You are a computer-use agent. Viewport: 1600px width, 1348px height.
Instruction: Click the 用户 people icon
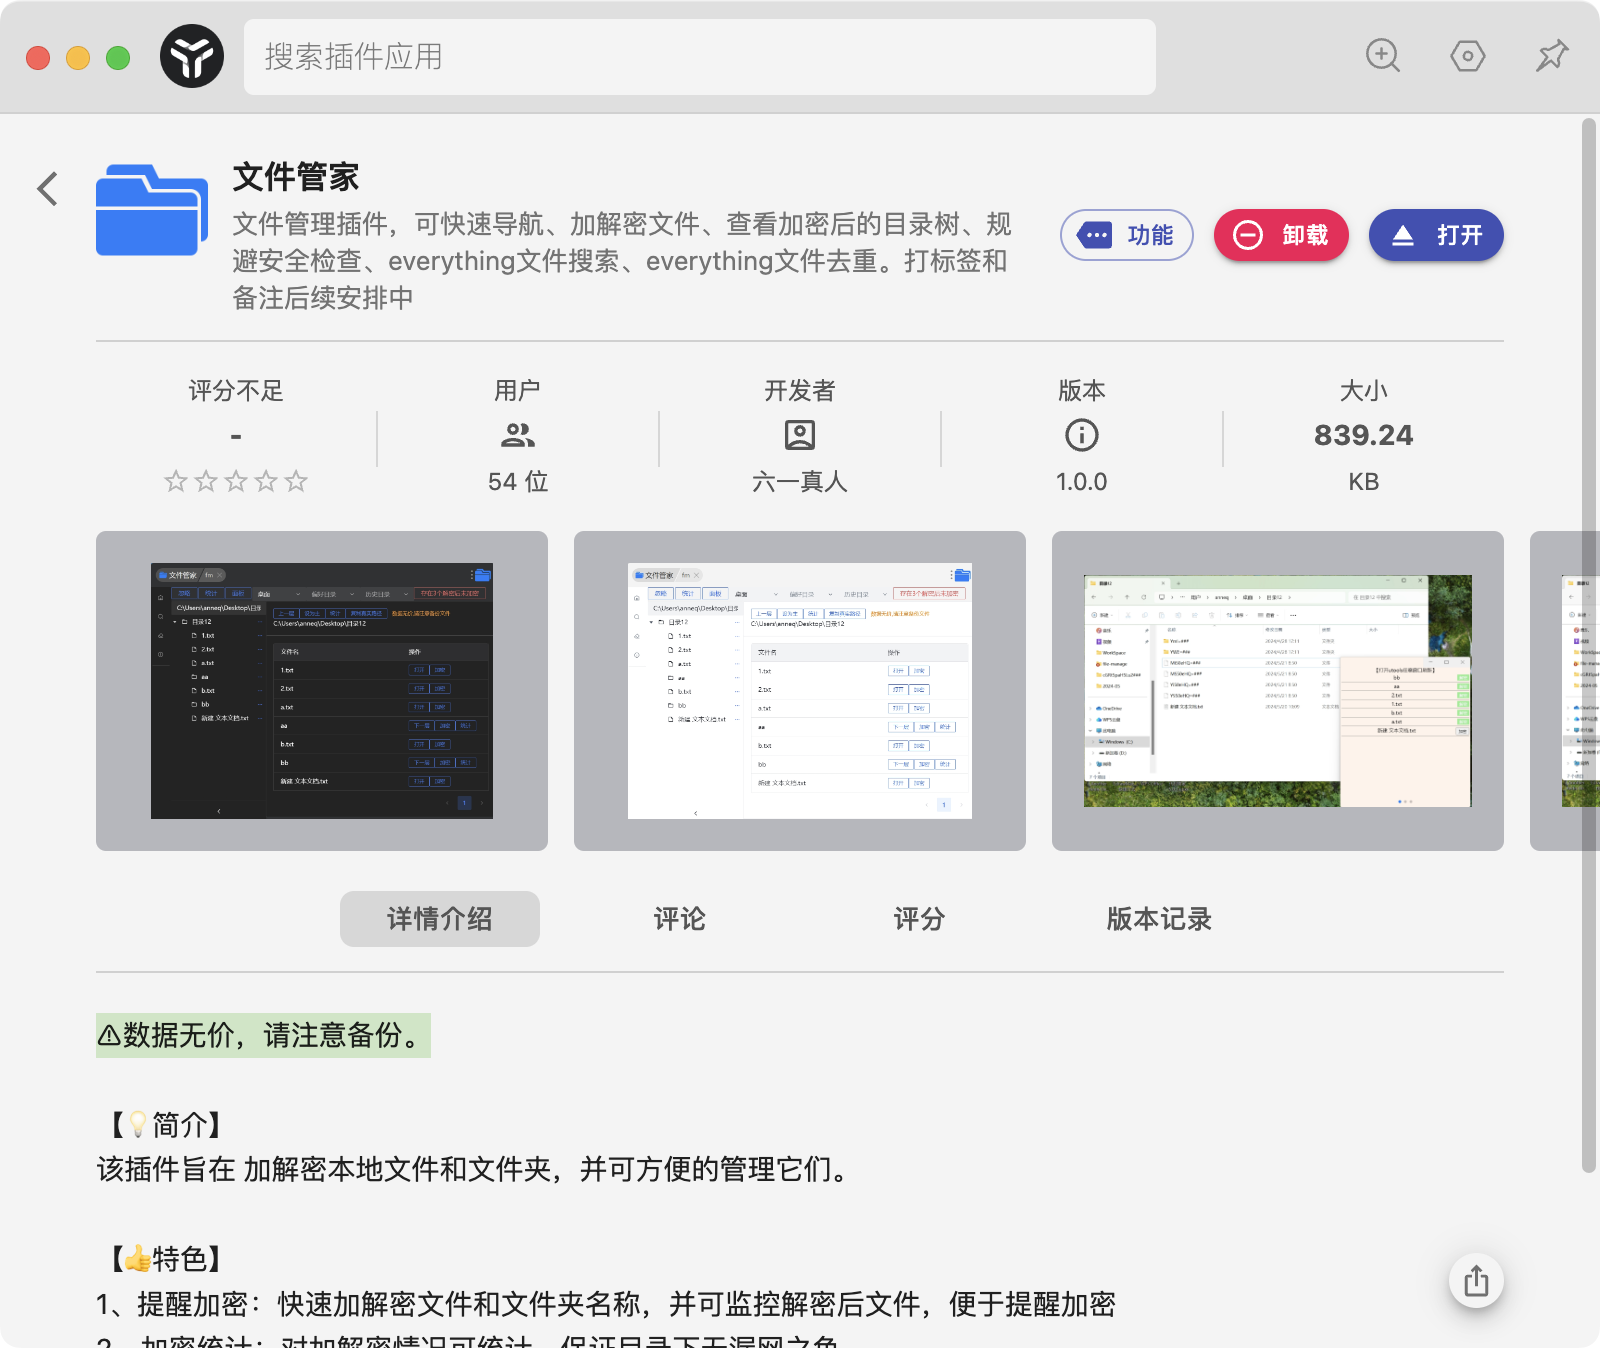click(x=518, y=435)
